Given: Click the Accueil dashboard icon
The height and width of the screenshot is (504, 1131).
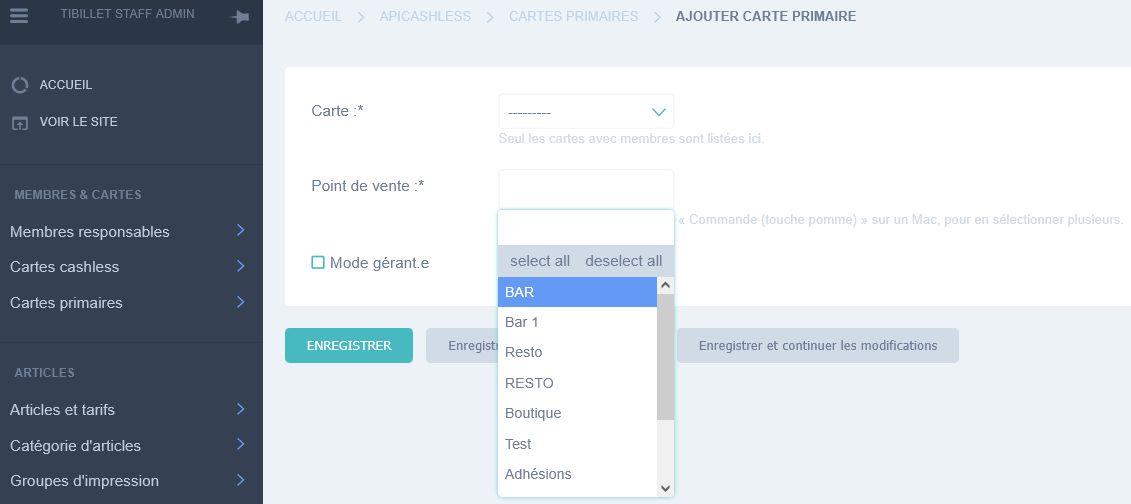Looking at the screenshot, I should click(x=19, y=86).
